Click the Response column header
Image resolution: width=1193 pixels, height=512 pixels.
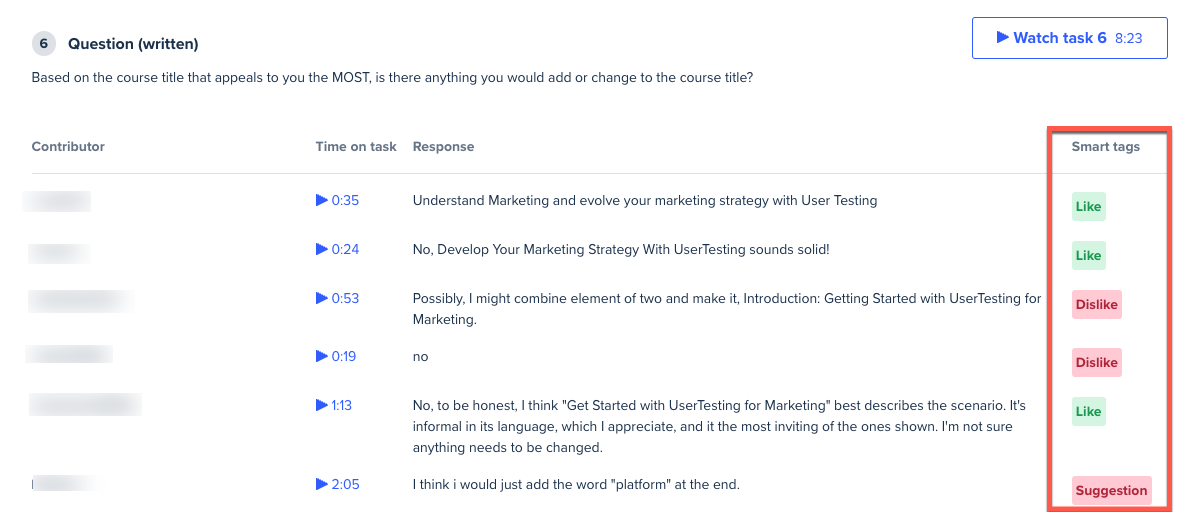444,147
